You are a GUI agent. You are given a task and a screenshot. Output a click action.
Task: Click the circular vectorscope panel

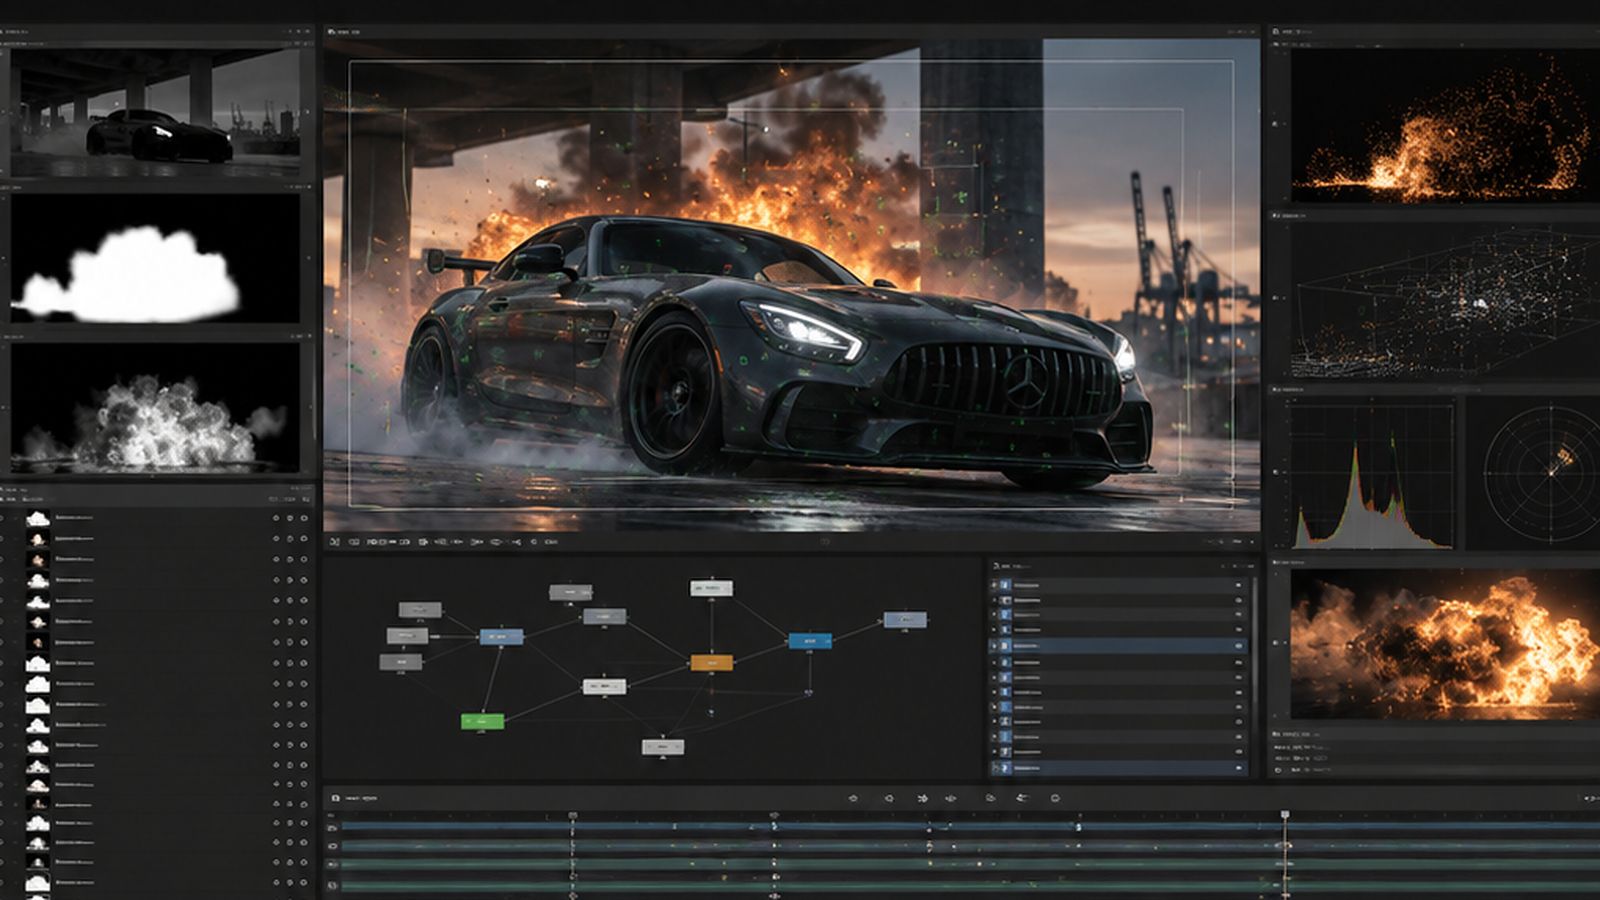[1532, 472]
